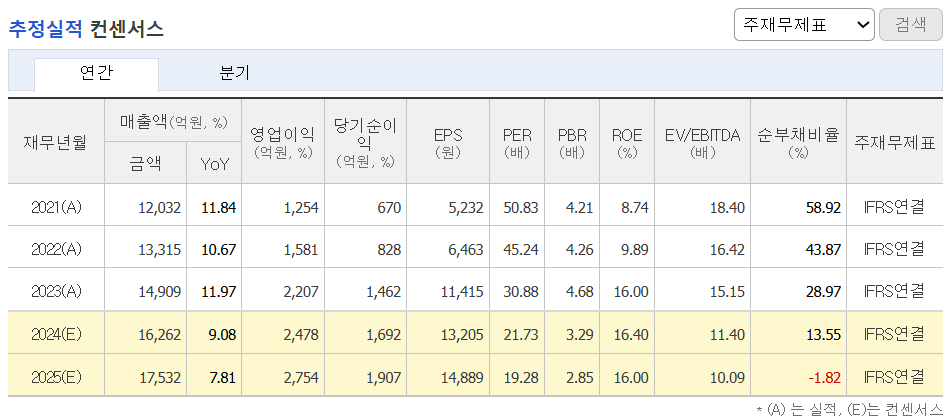This screenshot has height=420, width=949.
Task: Click YoY value 11.84
Action: point(219,208)
